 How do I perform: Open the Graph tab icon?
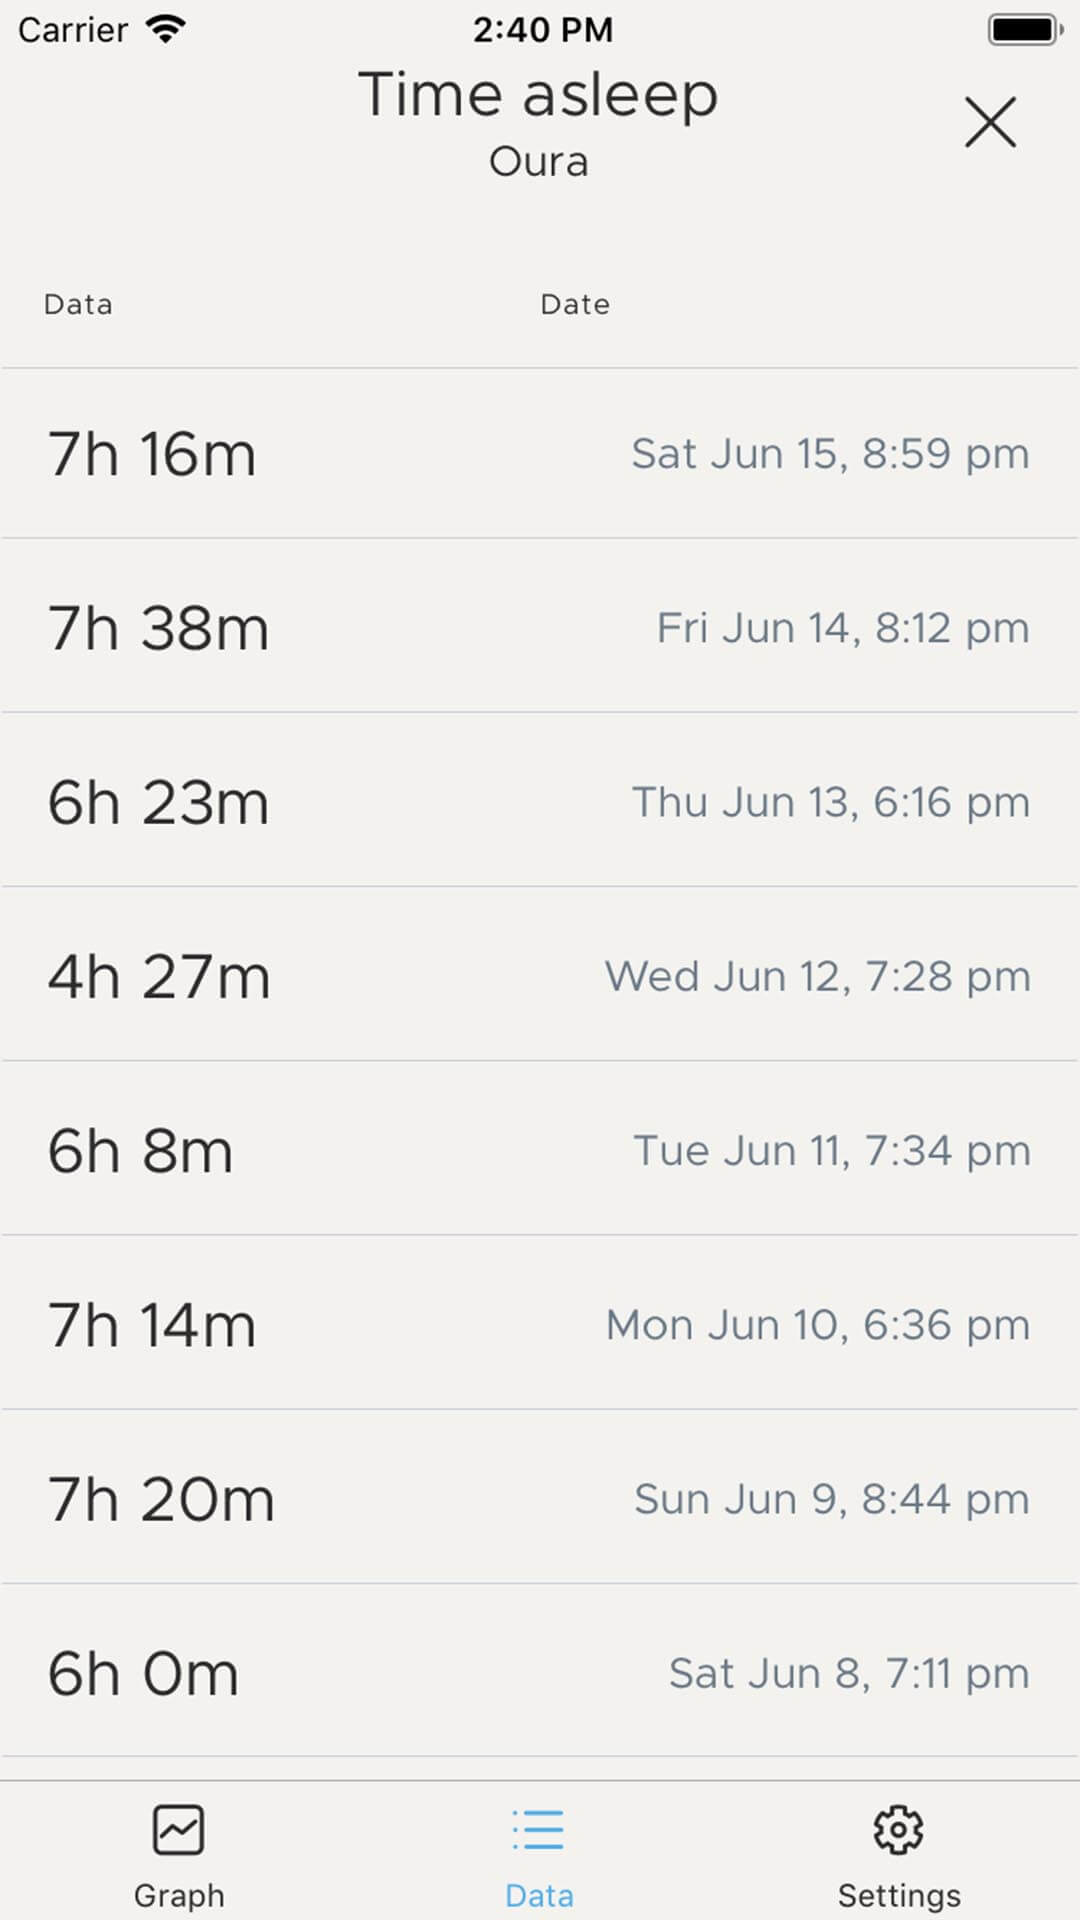click(179, 1830)
